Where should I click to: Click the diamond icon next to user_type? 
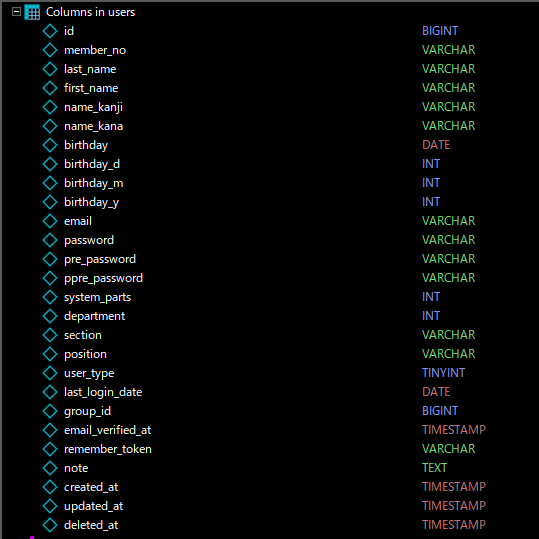[50, 373]
